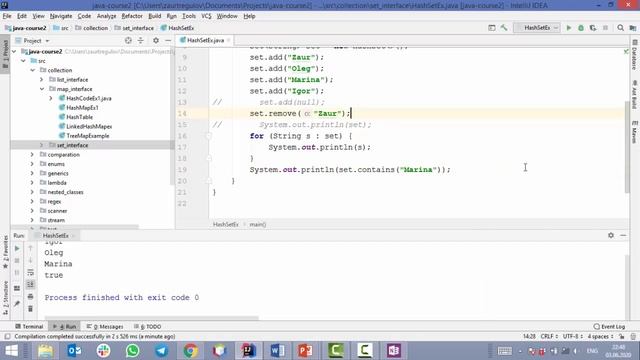Viewport: 640px width, 360px height.
Task: Change CRLF line separator in status bar
Action: pyautogui.click(x=549, y=336)
